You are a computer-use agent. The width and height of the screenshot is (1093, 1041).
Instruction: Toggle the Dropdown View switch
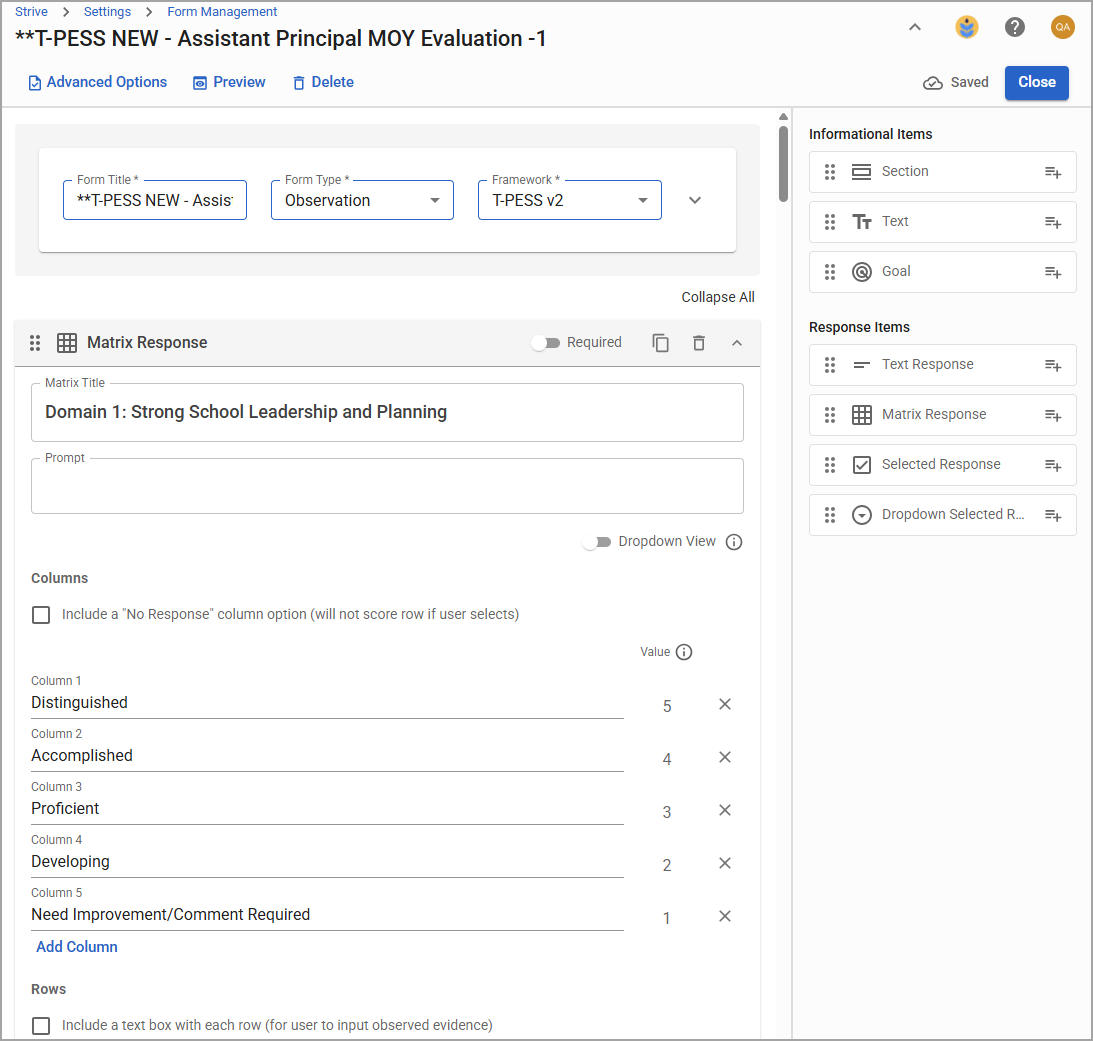(x=597, y=542)
